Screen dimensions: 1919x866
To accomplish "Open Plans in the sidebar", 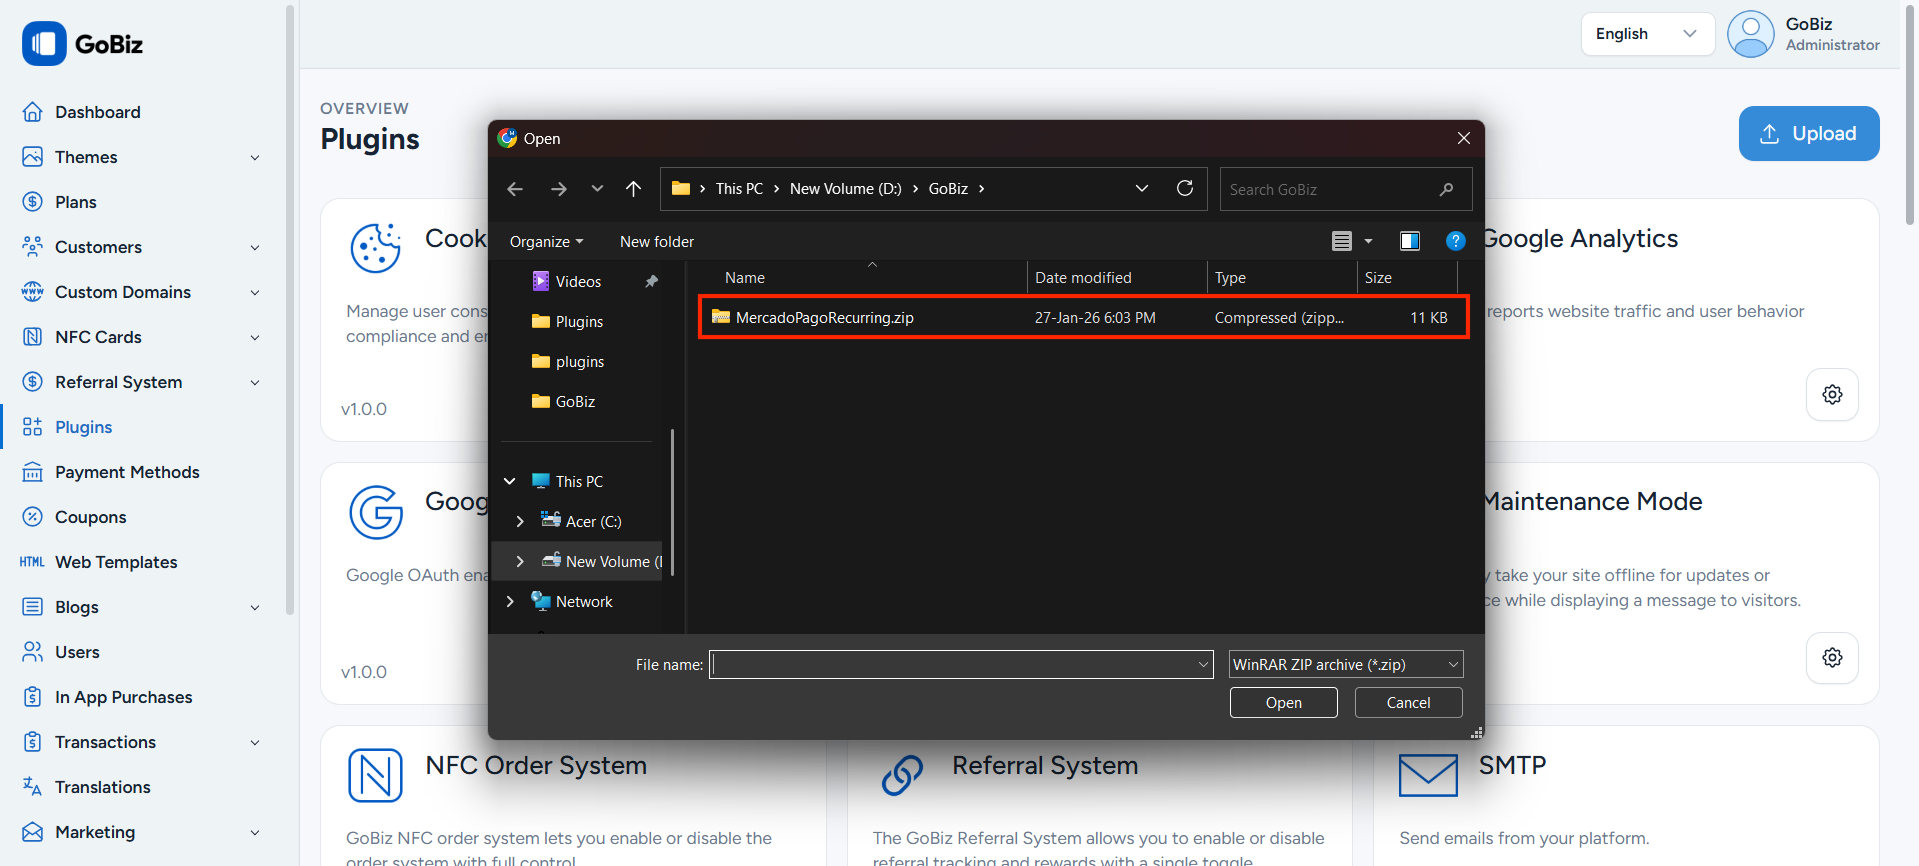I will point(75,202).
